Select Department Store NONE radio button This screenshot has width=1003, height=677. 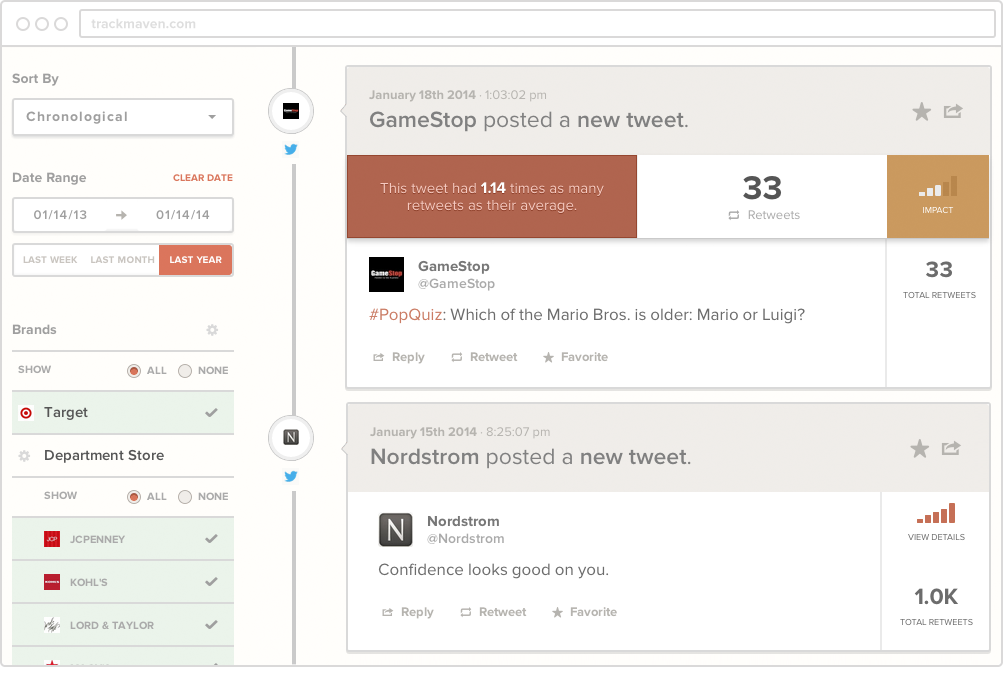pyautogui.click(x=185, y=497)
